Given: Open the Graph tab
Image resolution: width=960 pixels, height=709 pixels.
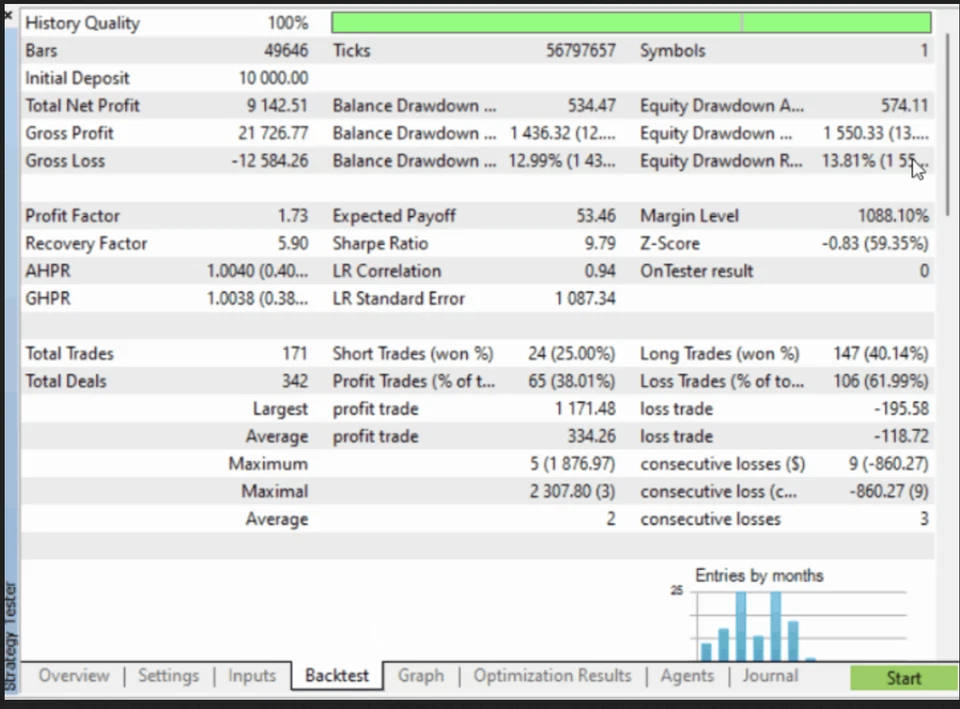Looking at the screenshot, I should tap(420, 676).
